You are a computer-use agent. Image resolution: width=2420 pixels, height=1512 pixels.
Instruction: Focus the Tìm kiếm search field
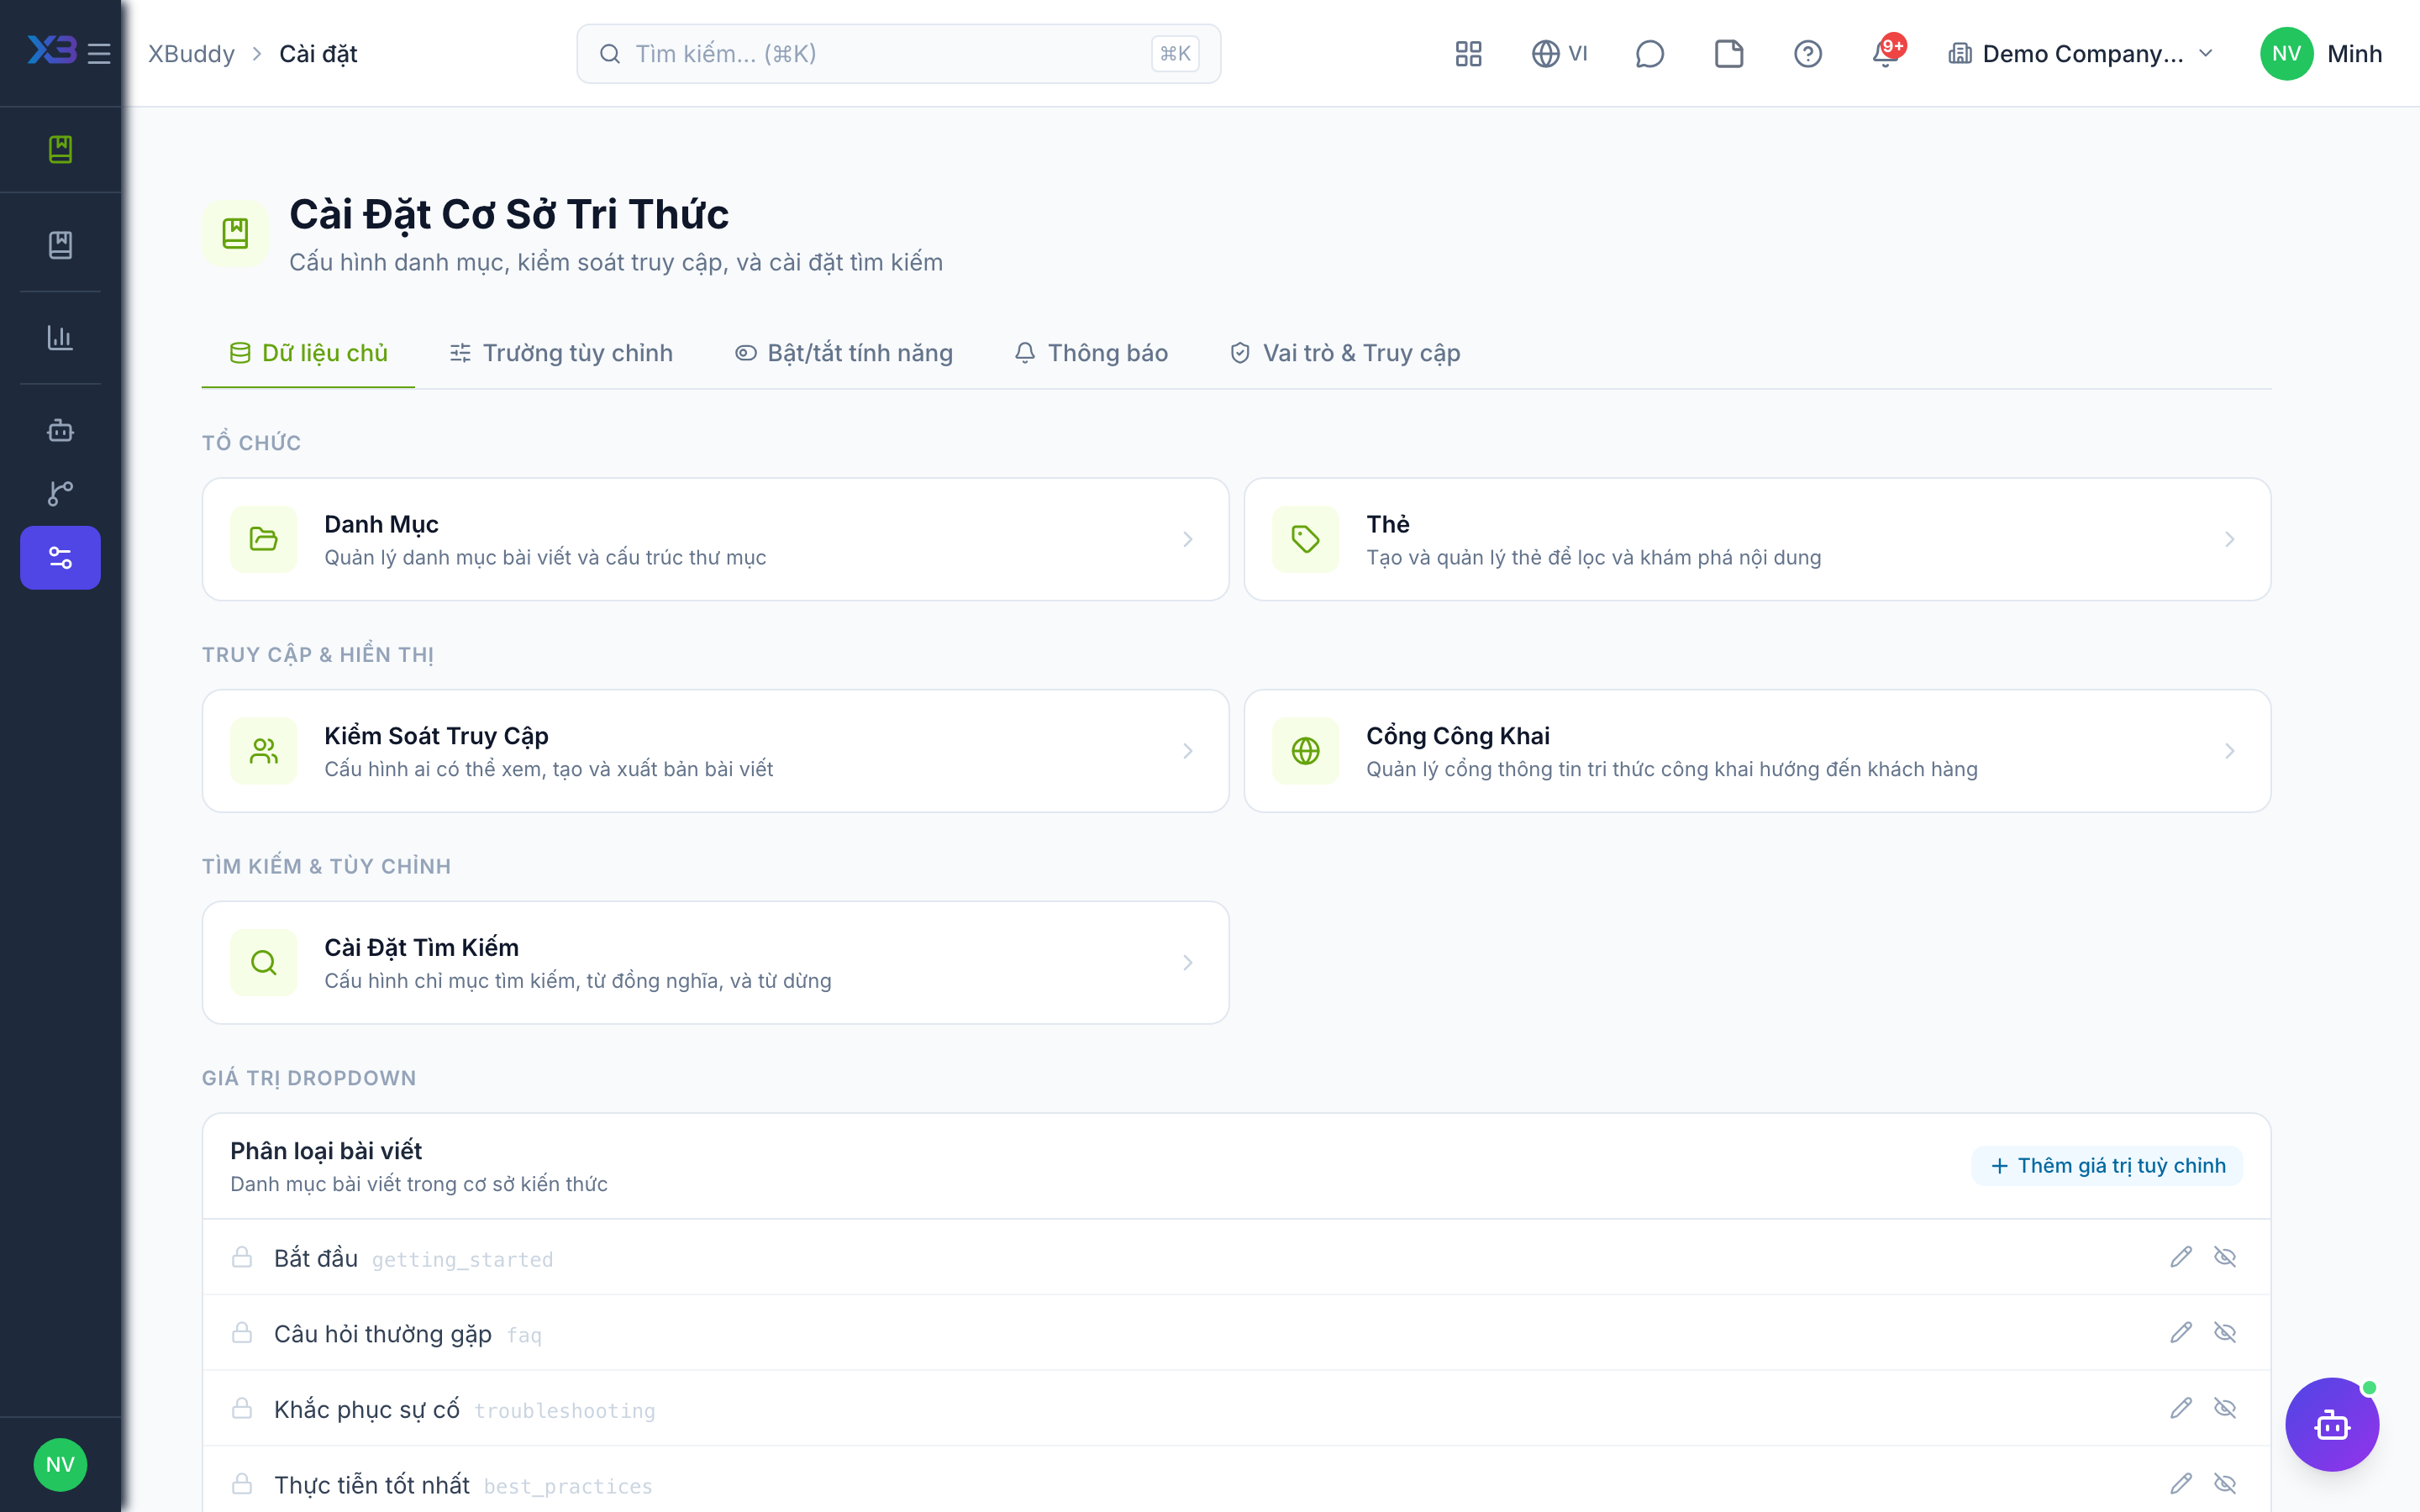[898, 54]
